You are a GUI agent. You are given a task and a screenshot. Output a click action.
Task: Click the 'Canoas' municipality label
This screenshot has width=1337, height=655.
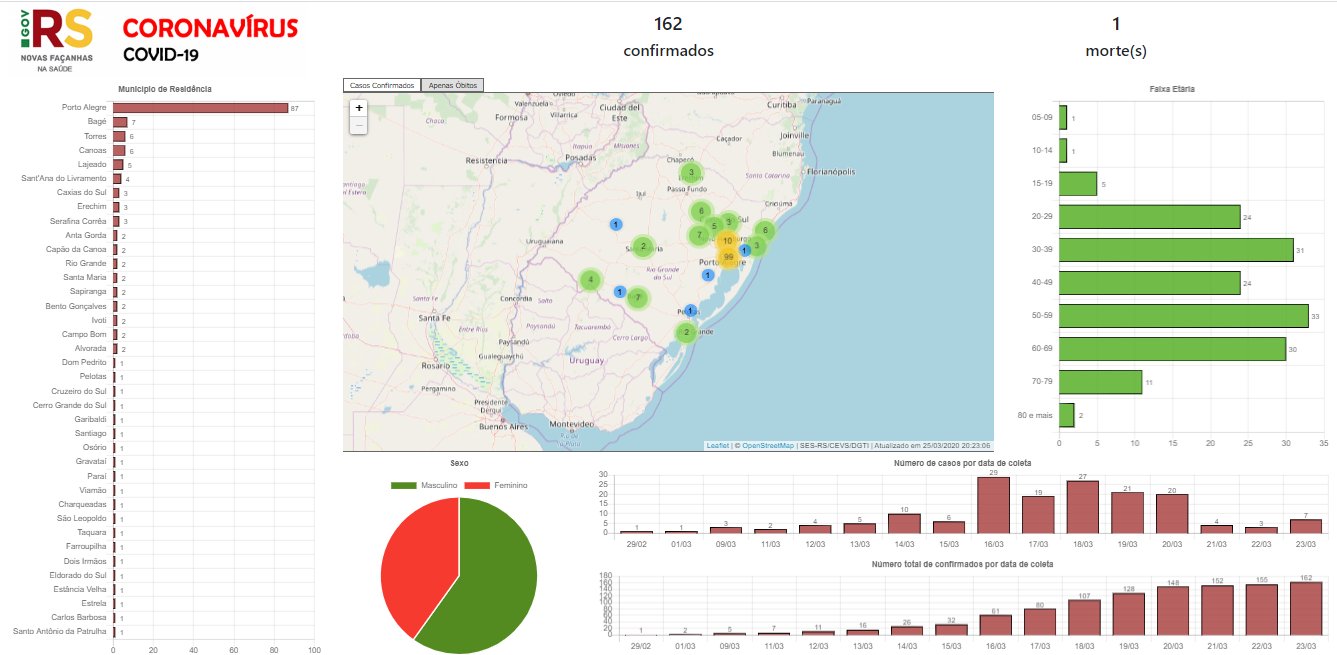point(93,150)
